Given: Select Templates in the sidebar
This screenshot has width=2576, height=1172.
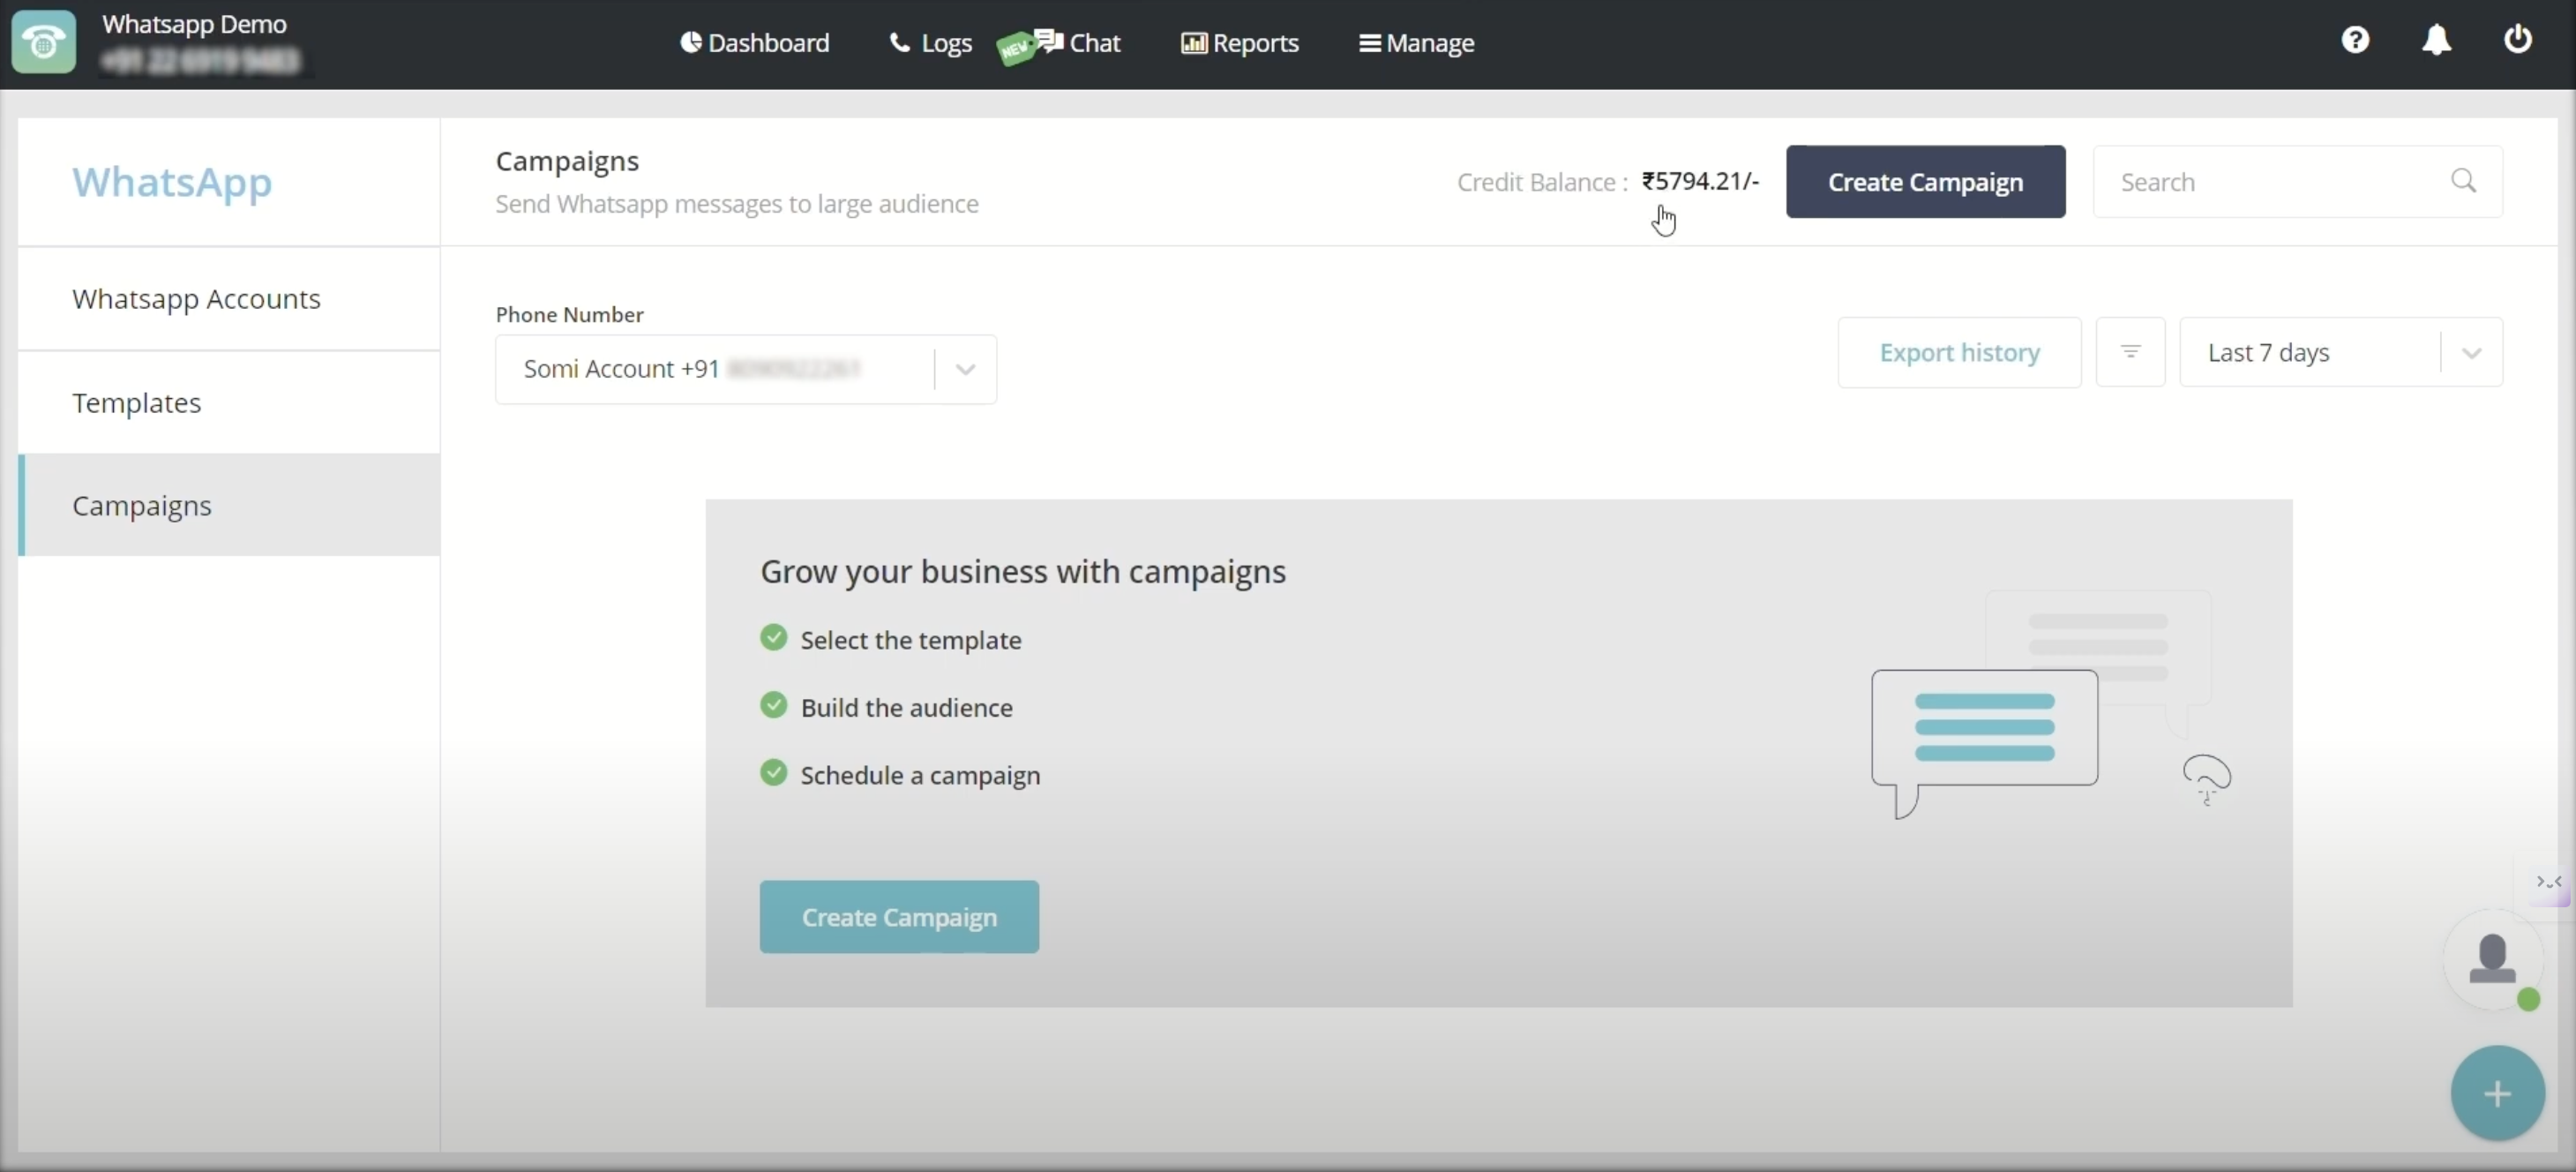Looking at the screenshot, I should (137, 403).
